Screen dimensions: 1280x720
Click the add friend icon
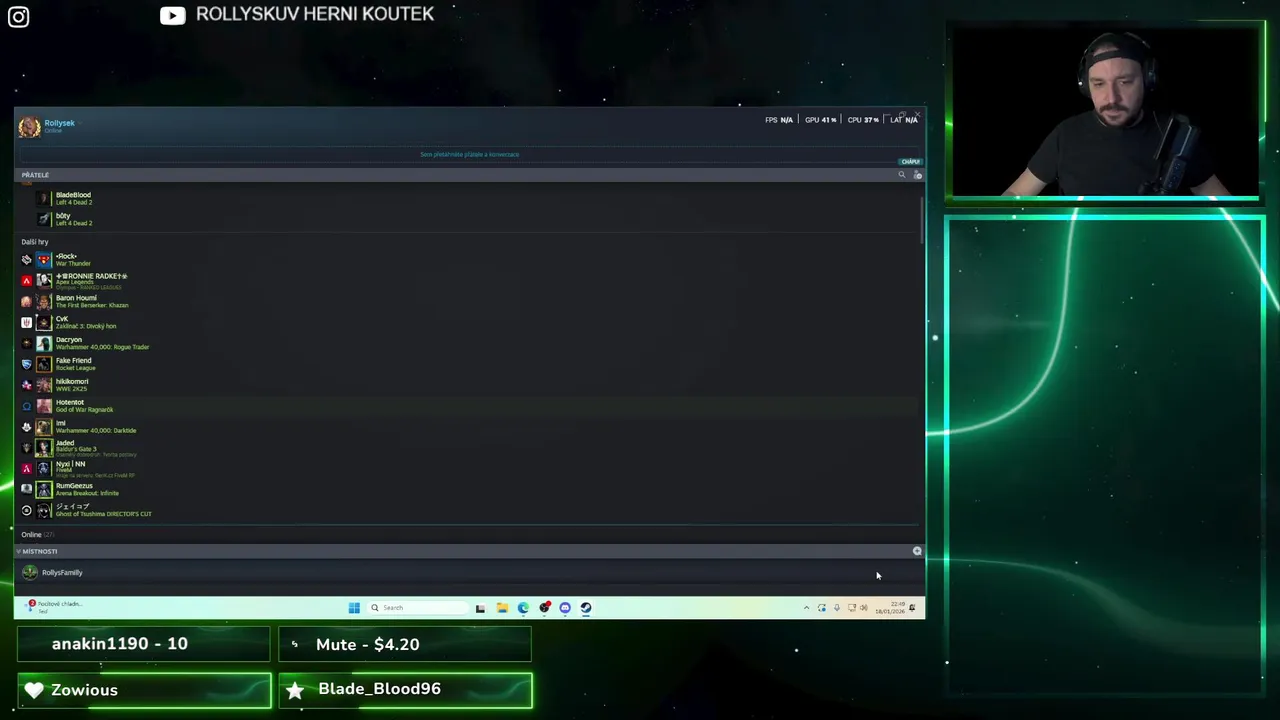coord(917,175)
